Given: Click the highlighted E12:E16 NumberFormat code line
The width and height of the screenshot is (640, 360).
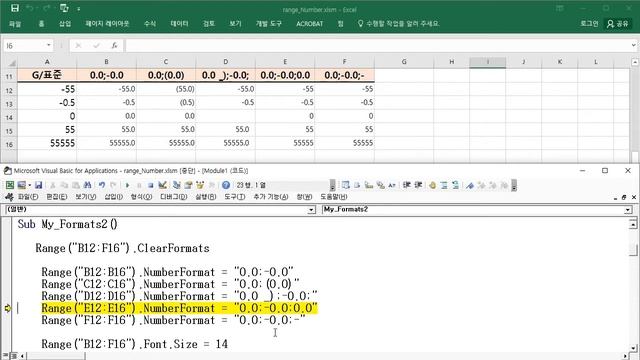Looking at the screenshot, I should point(179,308).
